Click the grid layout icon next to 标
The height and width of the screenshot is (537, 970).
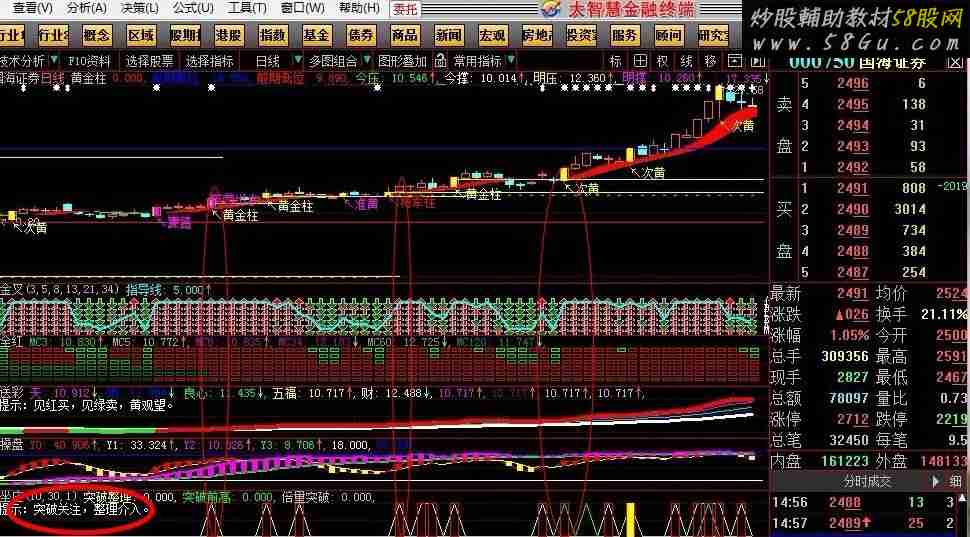[x=640, y=61]
